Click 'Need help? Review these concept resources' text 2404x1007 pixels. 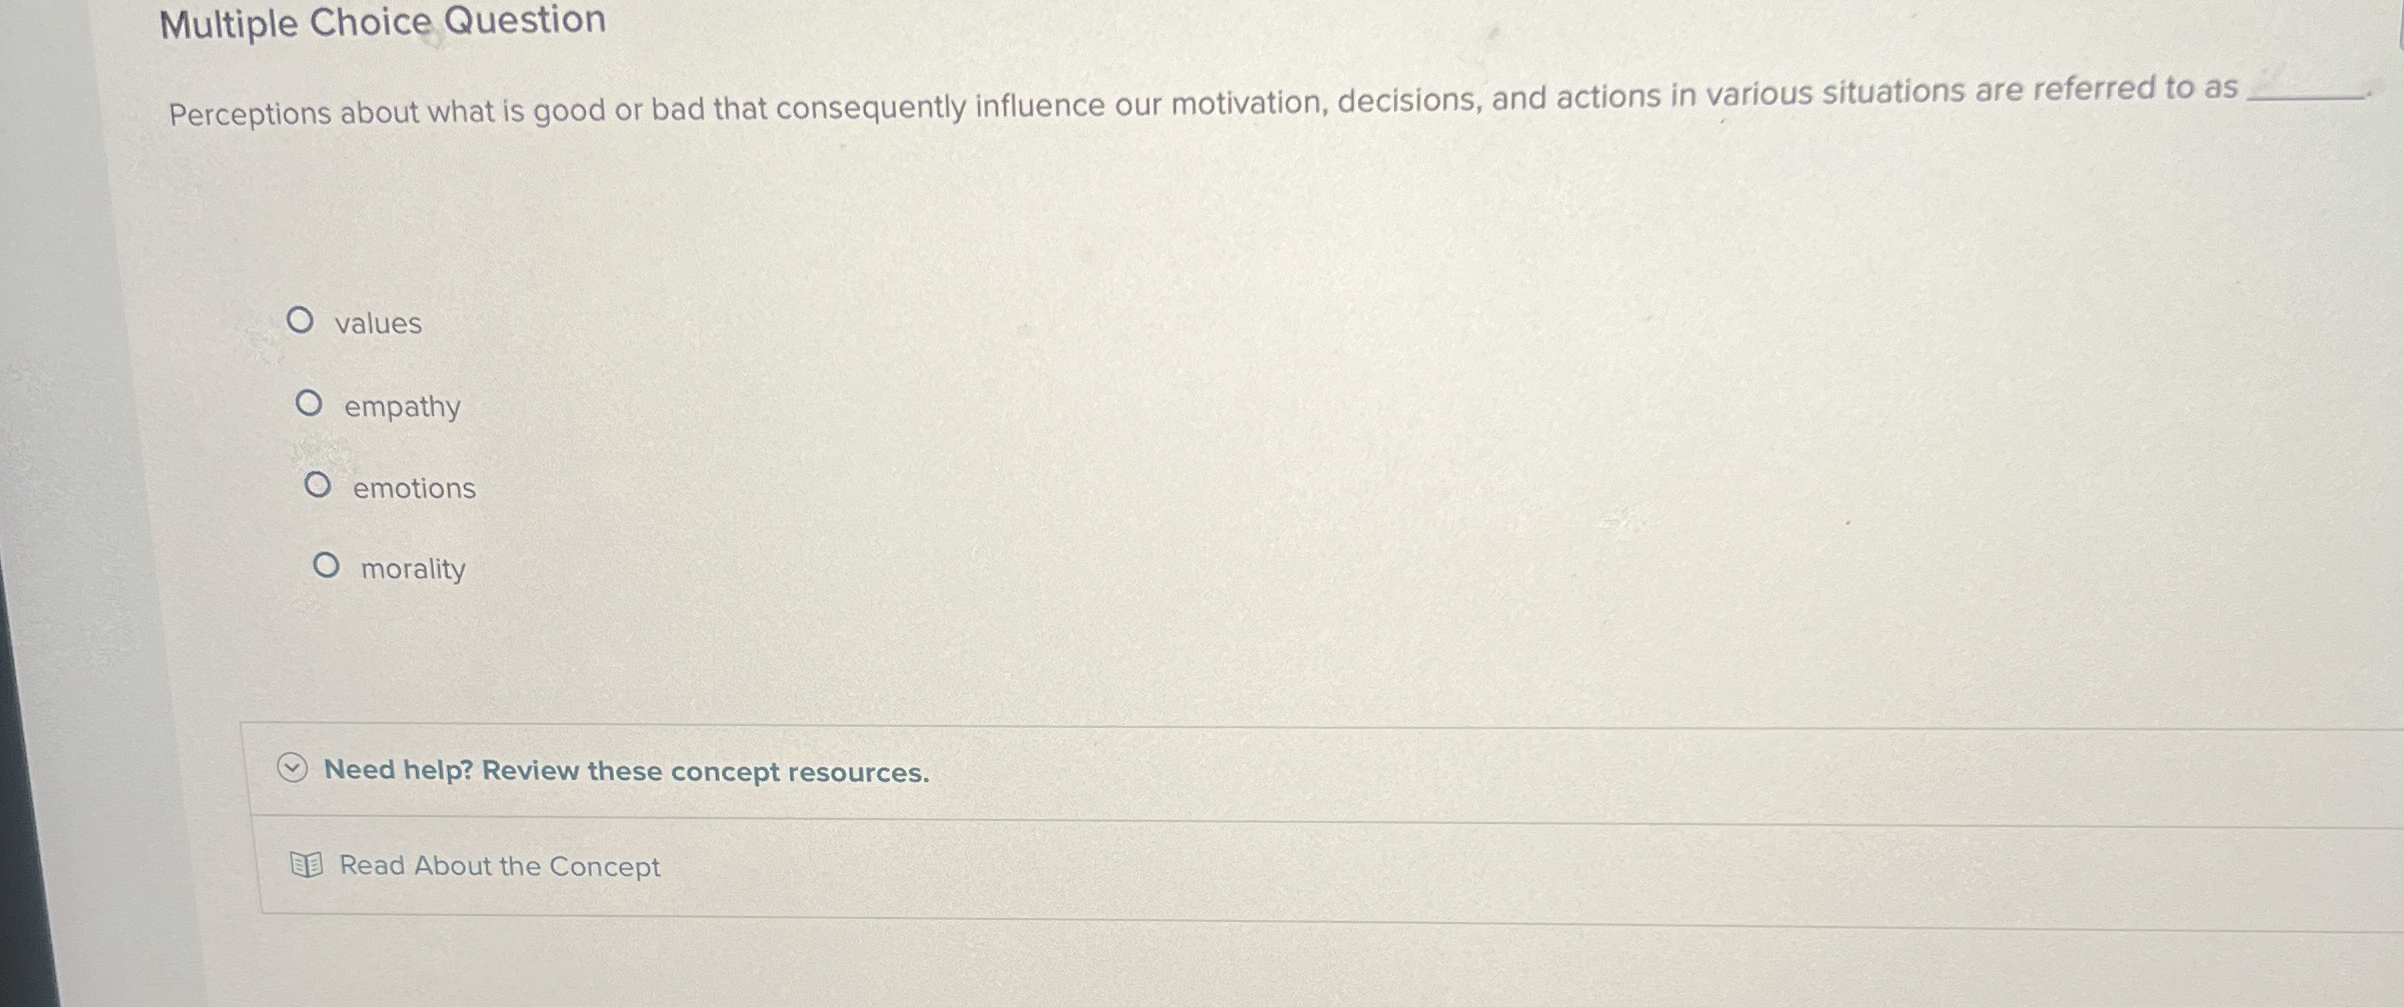[626, 771]
